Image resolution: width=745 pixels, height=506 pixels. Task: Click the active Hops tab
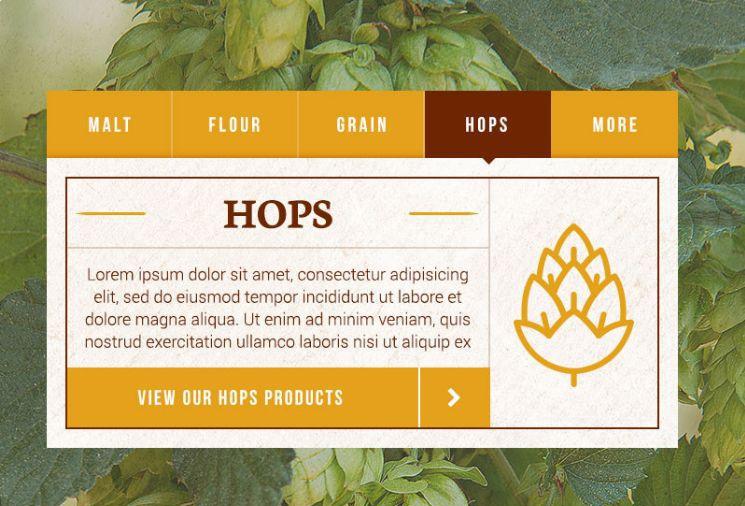pos(488,124)
